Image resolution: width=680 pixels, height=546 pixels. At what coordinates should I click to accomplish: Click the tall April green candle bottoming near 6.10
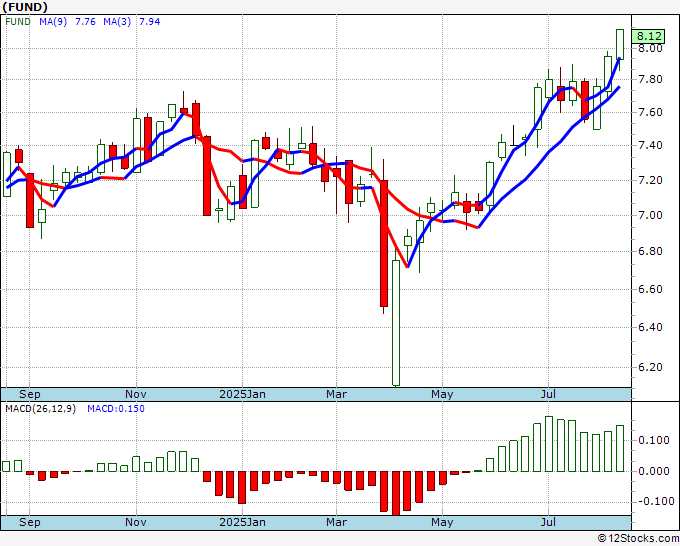(396, 323)
